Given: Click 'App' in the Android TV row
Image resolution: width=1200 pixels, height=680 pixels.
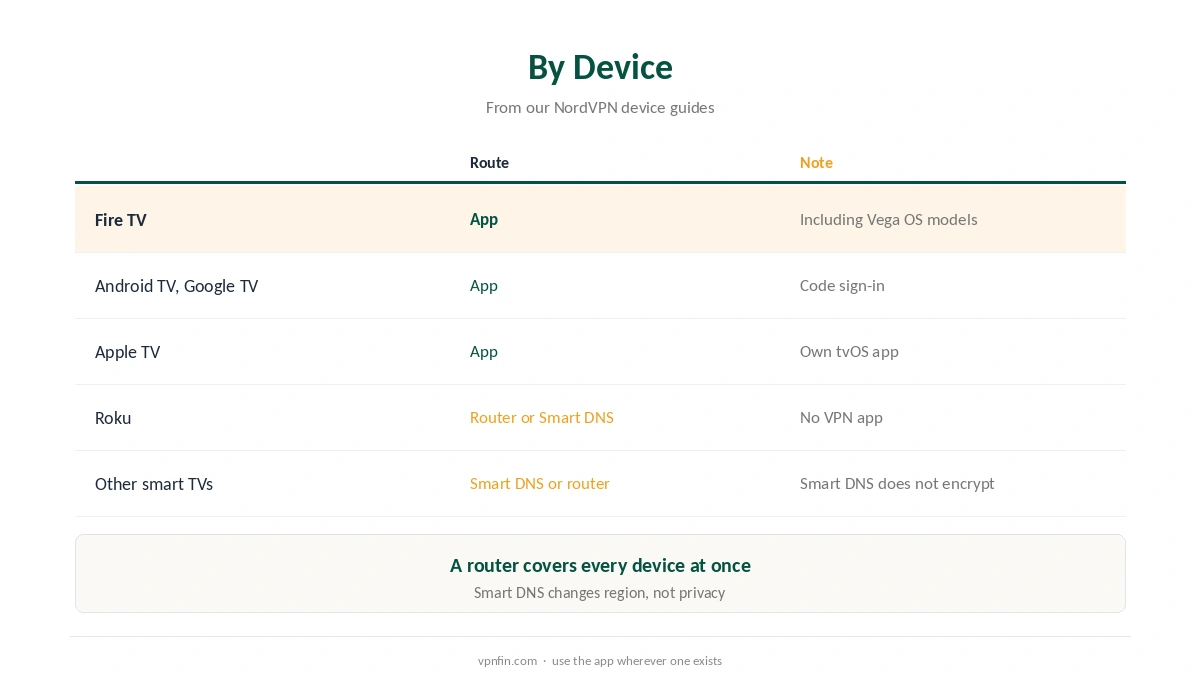Looking at the screenshot, I should tap(484, 285).
